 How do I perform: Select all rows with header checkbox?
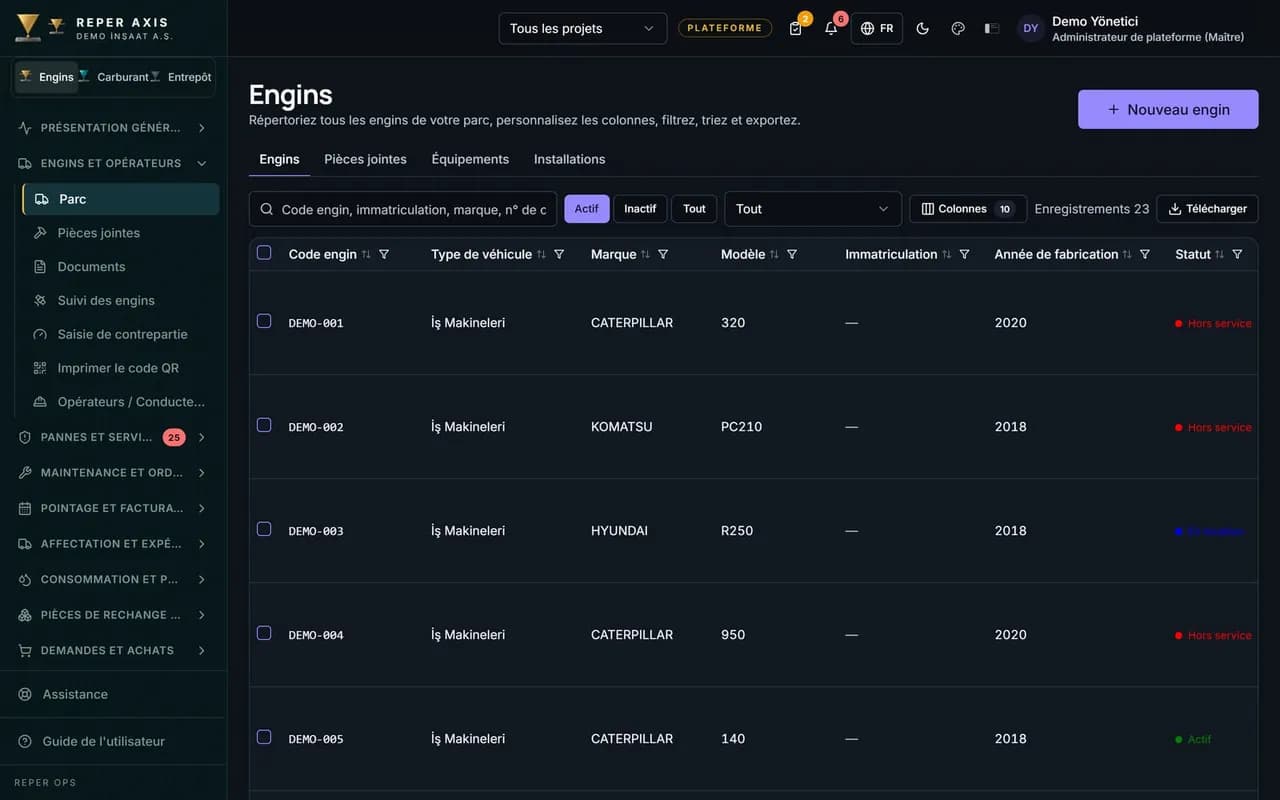264,252
